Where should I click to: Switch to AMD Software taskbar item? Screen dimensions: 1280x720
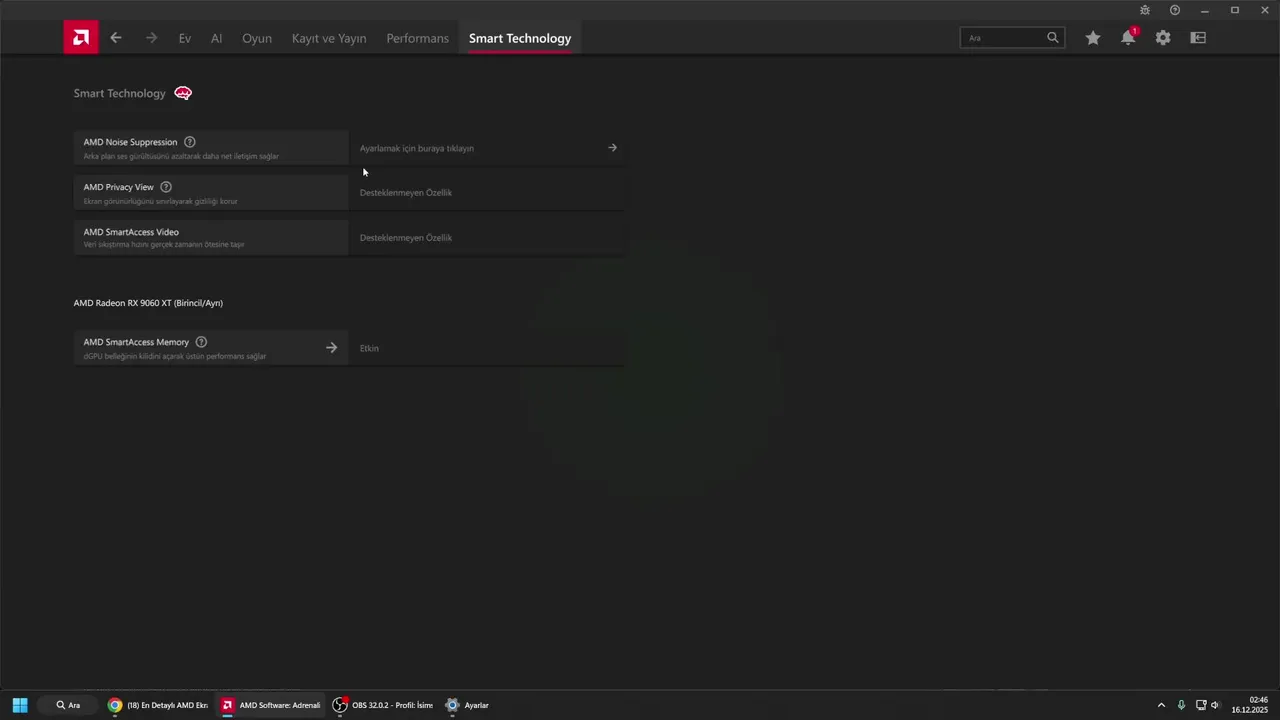click(271, 705)
